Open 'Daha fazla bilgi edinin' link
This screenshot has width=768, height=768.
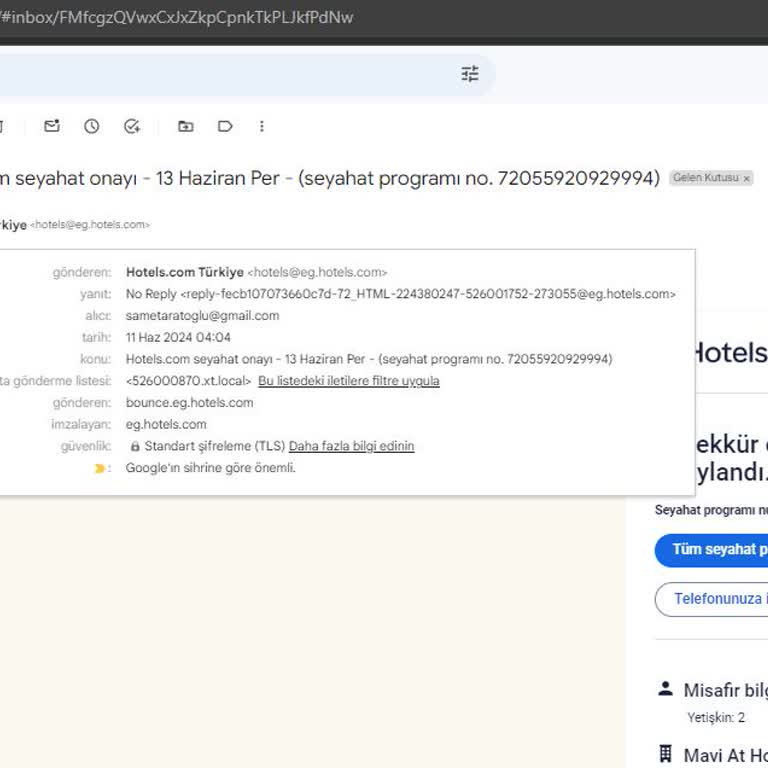[x=351, y=446]
